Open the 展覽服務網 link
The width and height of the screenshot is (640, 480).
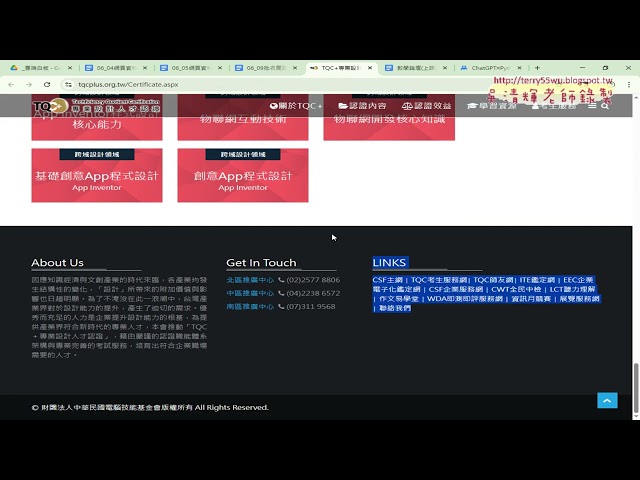point(579,299)
